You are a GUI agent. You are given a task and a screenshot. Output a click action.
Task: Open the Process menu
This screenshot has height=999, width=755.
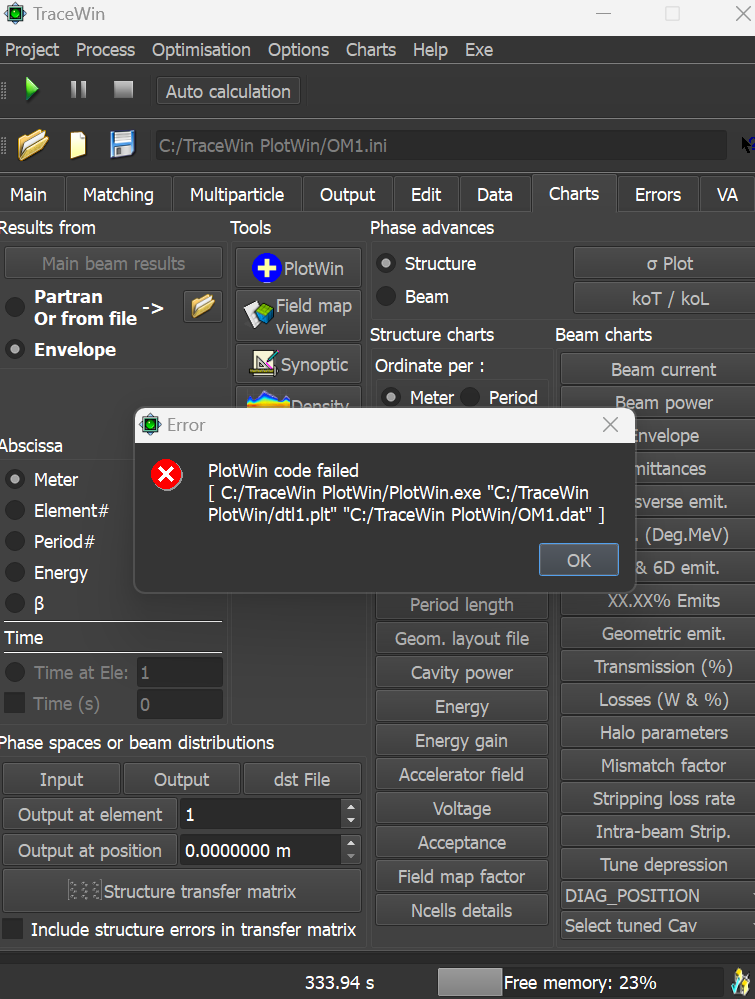[x=105, y=50]
